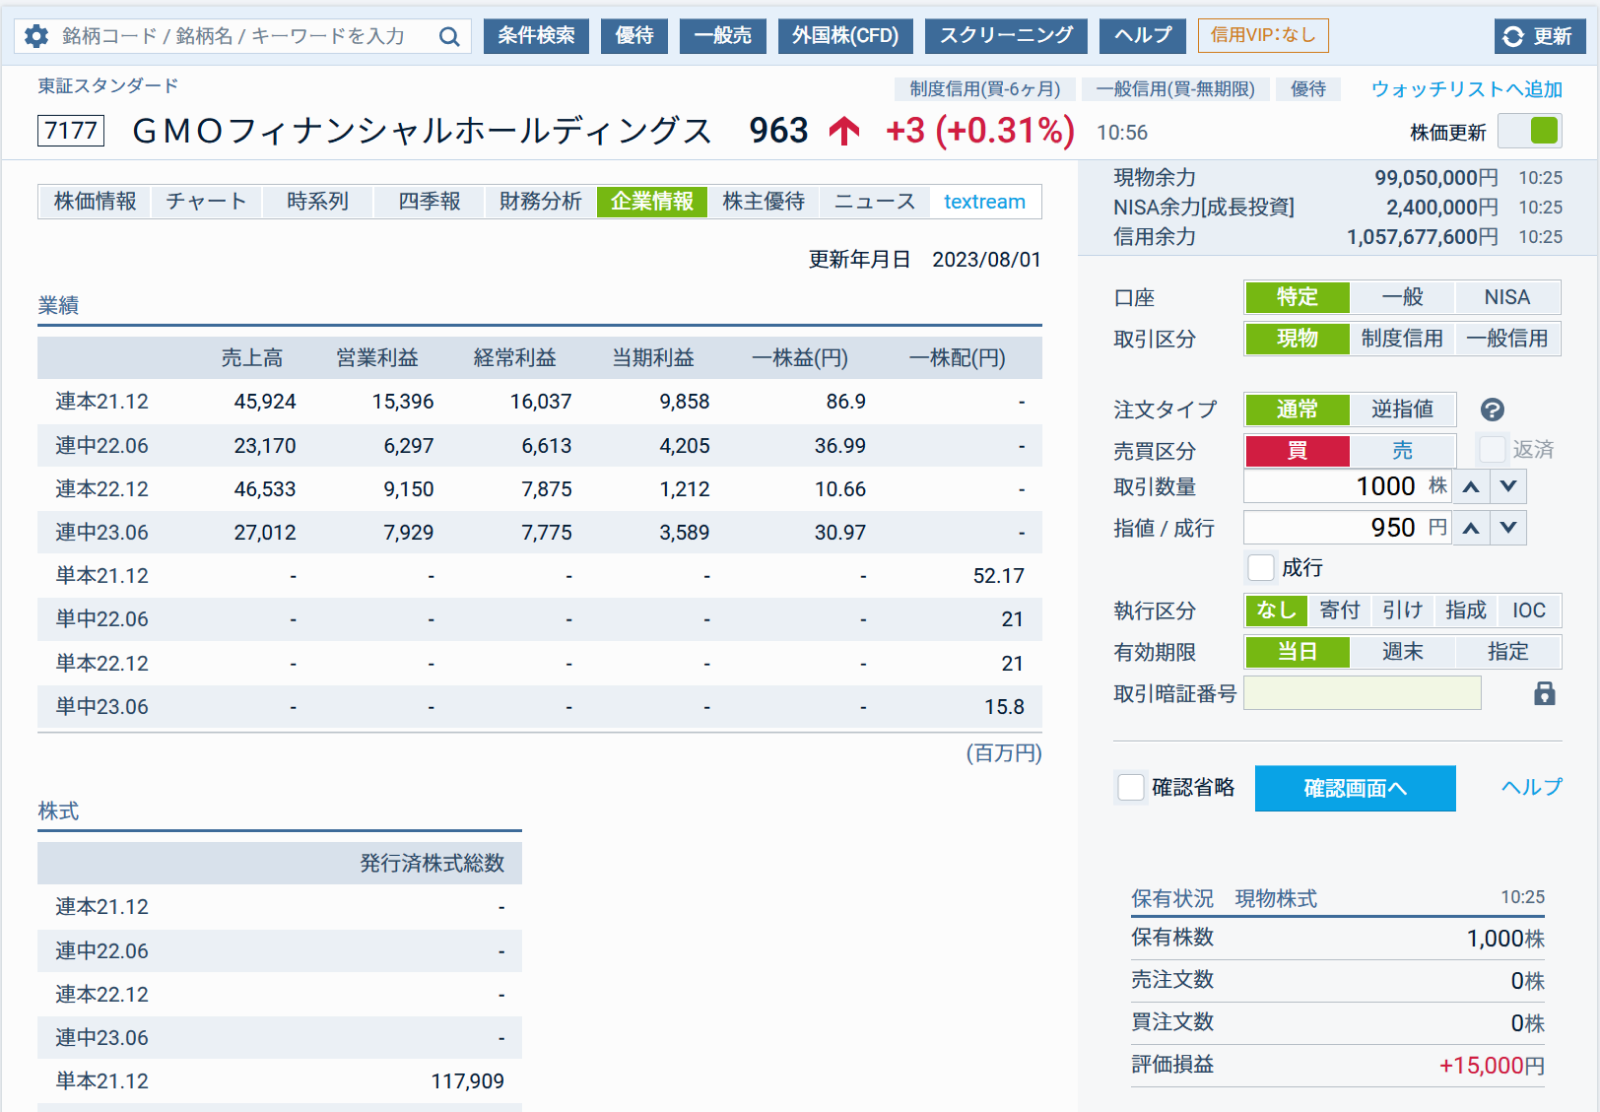Enable the 成行 checkbox
The image size is (1600, 1112).
coord(1261,567)
